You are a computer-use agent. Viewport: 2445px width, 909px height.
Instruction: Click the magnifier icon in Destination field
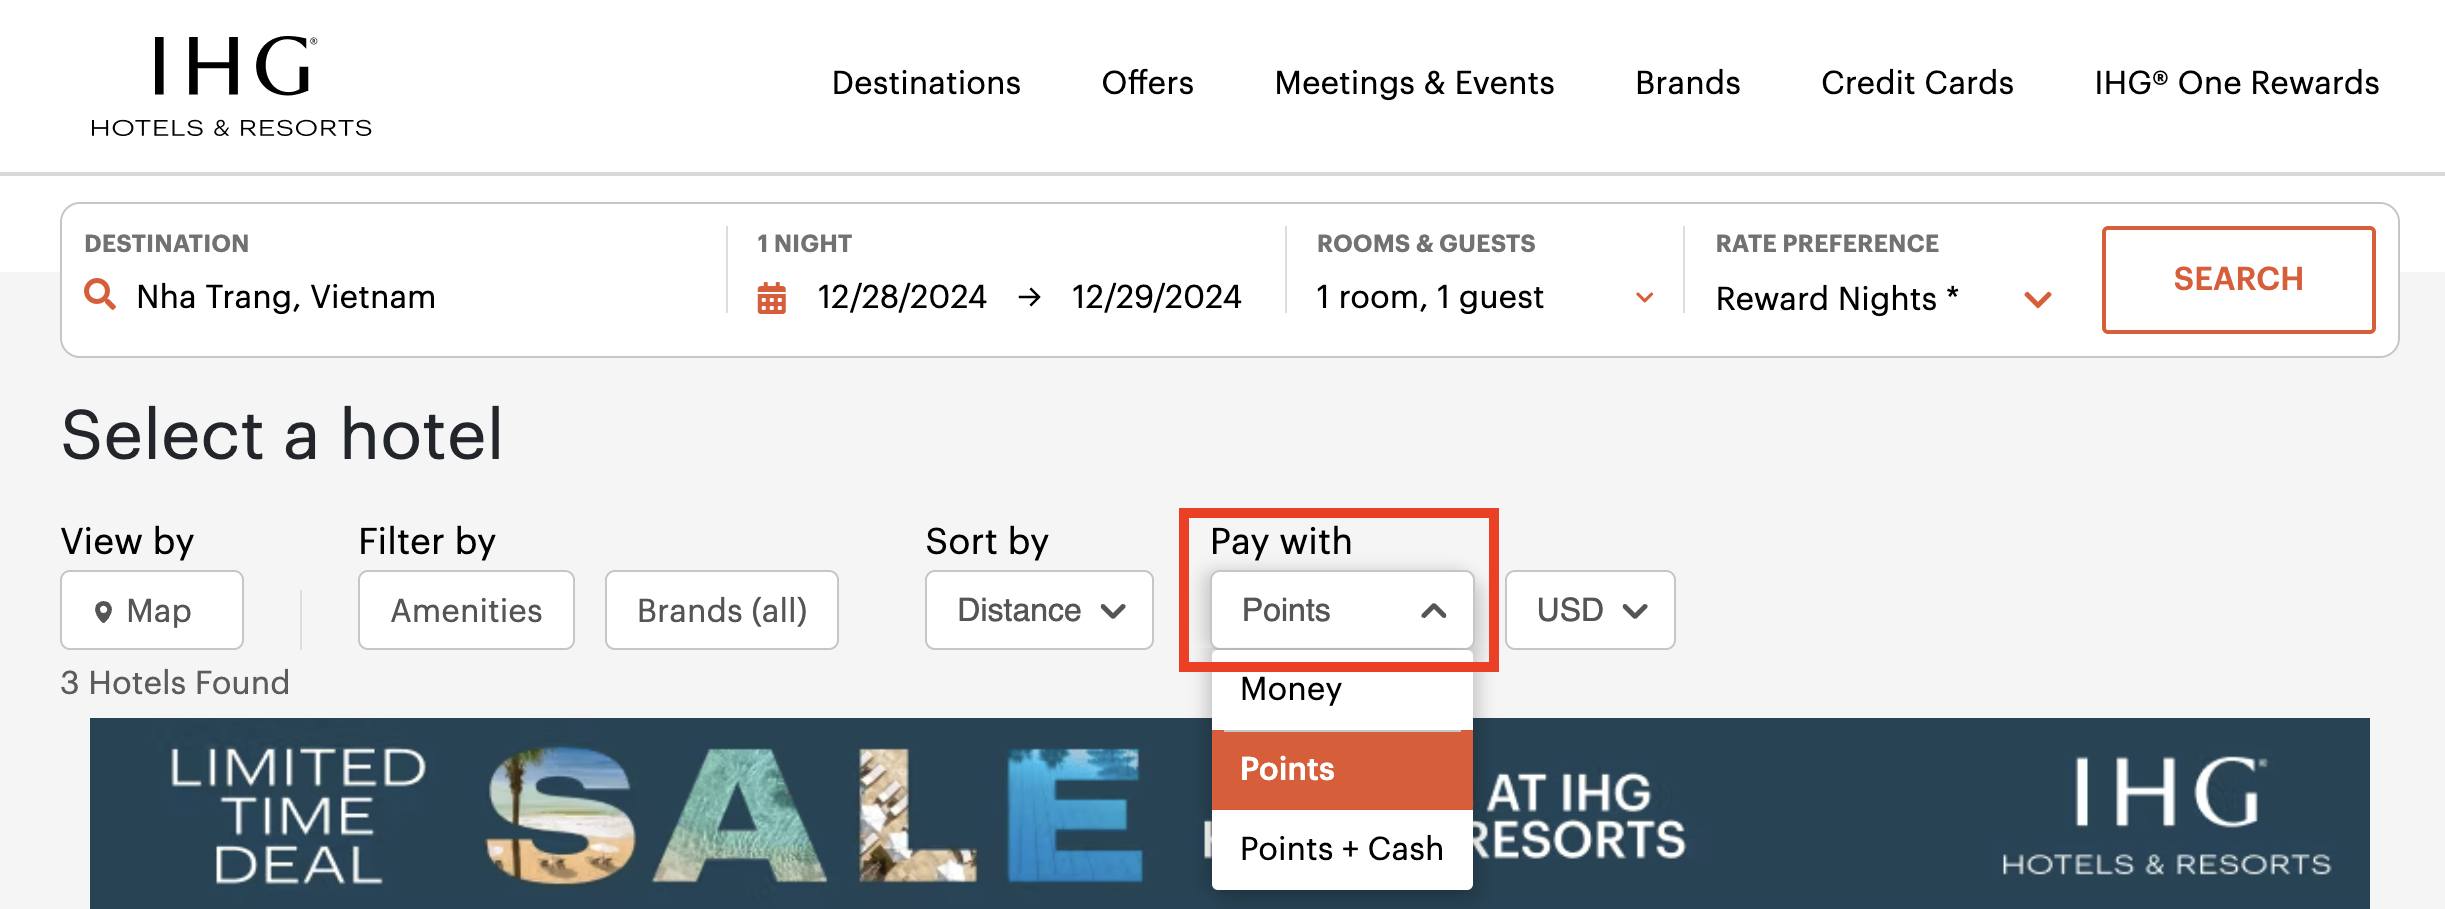(x=100, y=296)
